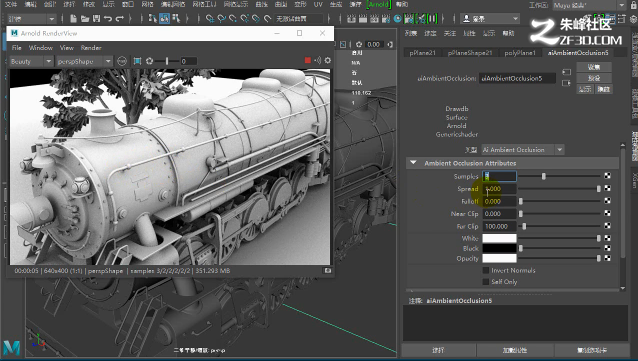This screenshot has height=361, width=638.
Task: Click the Make live surface magnet icon
Action: point(267,18)
